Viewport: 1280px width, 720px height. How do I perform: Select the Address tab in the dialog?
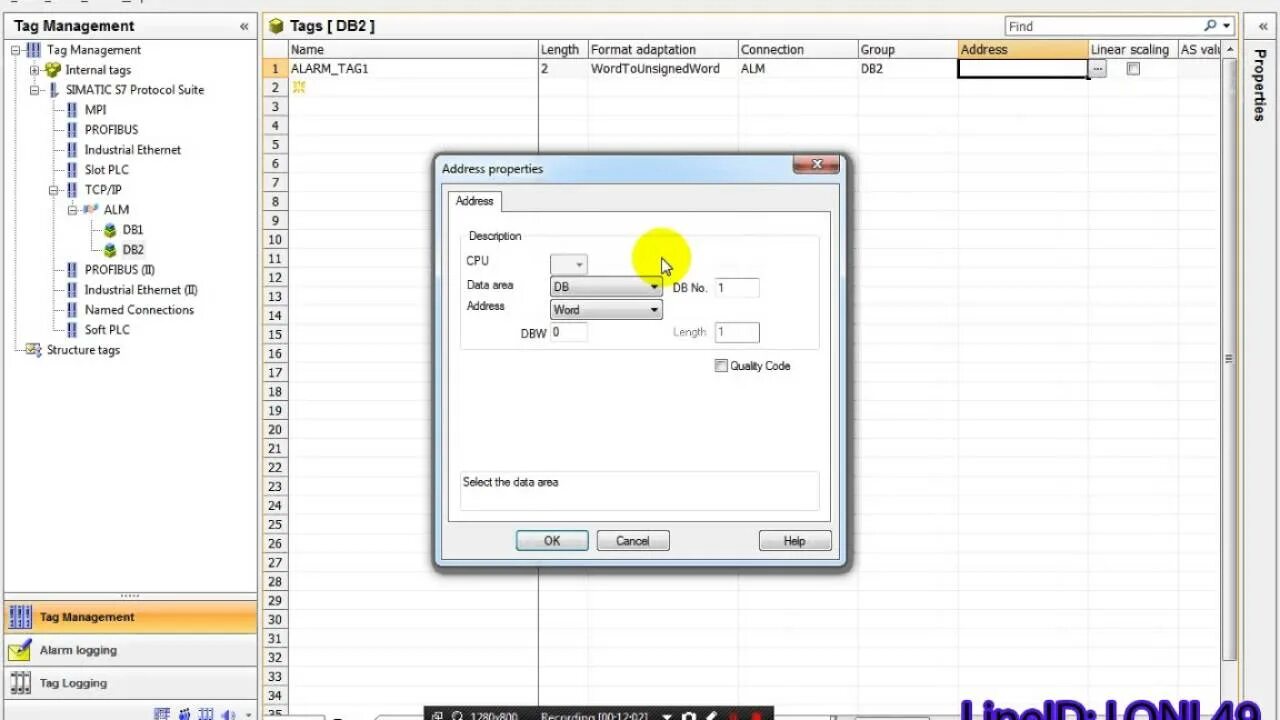[474, 201]
